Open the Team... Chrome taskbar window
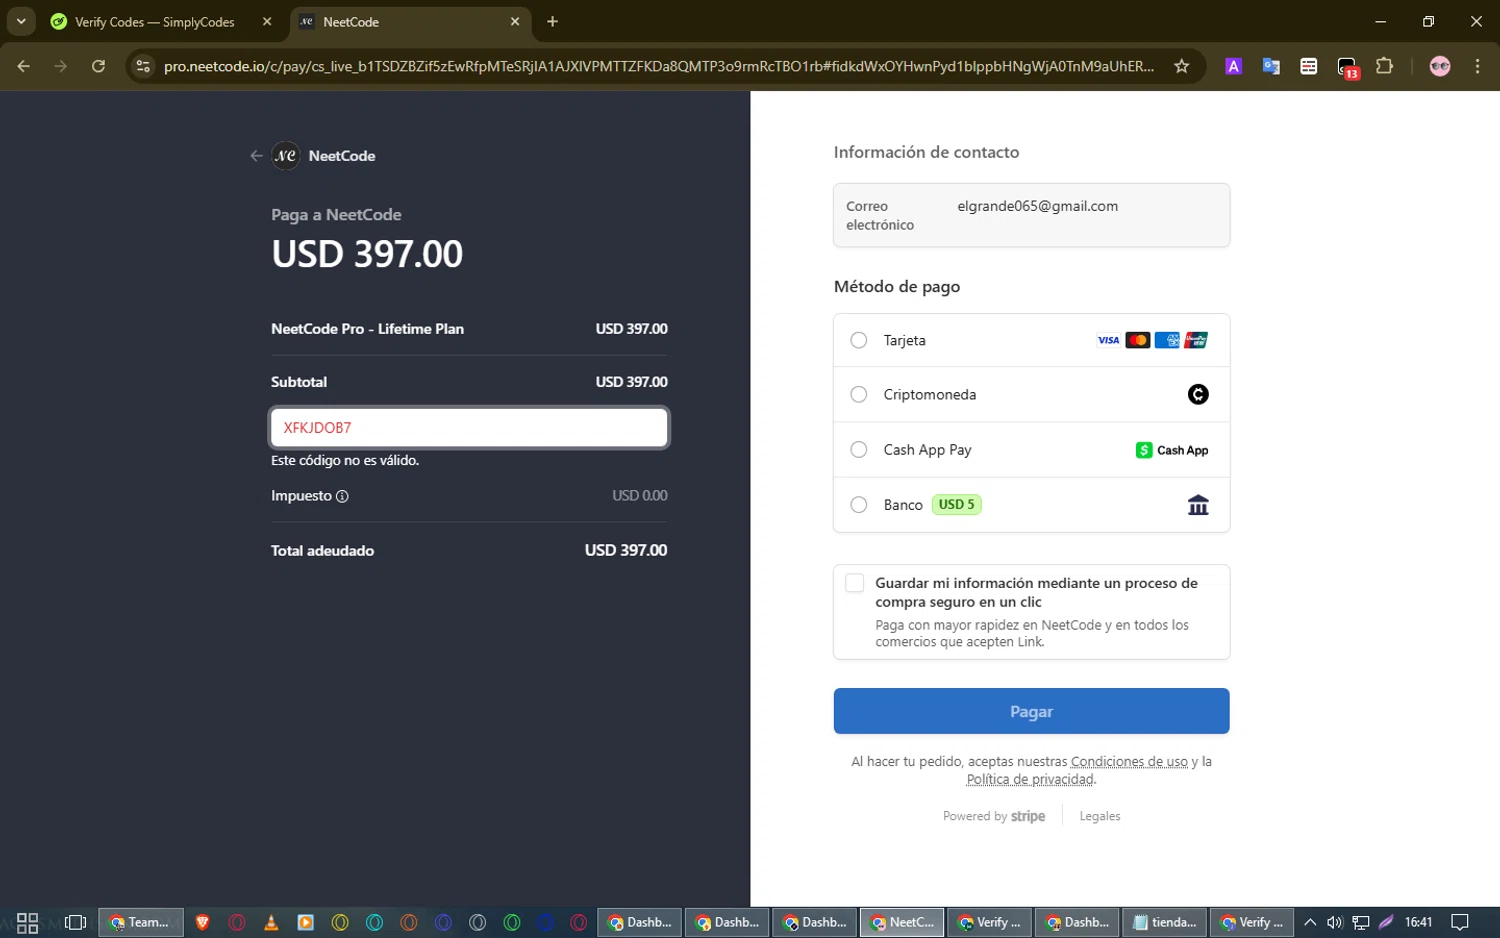 click(x=141, y=922)
